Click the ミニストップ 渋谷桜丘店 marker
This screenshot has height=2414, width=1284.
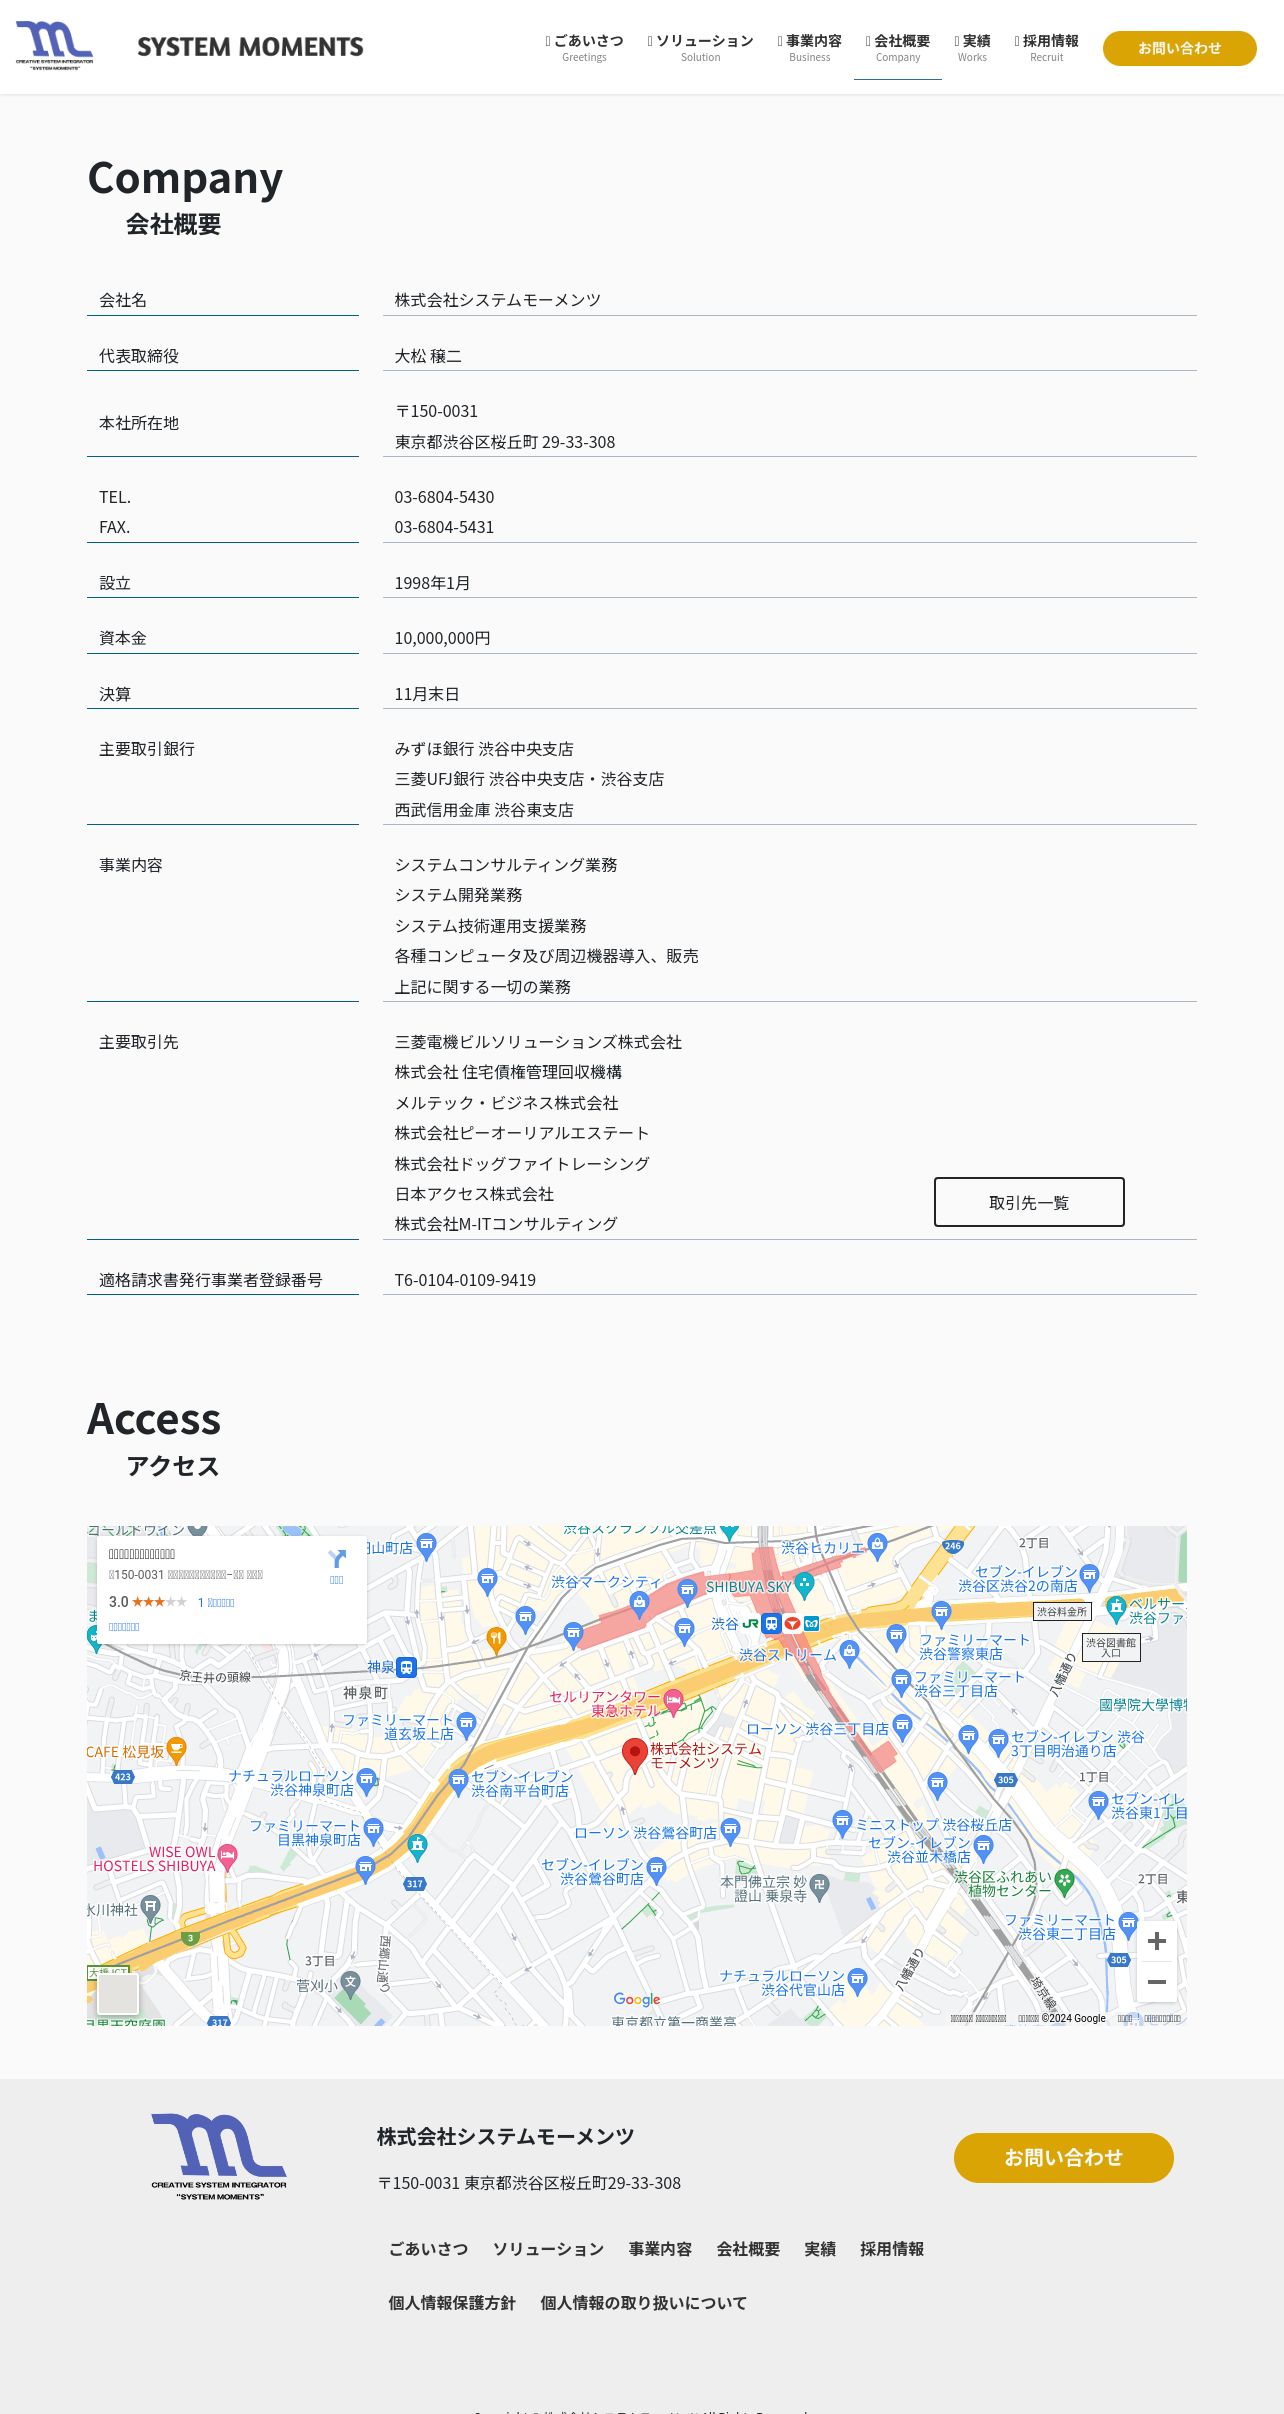[x=842, y=1823]
